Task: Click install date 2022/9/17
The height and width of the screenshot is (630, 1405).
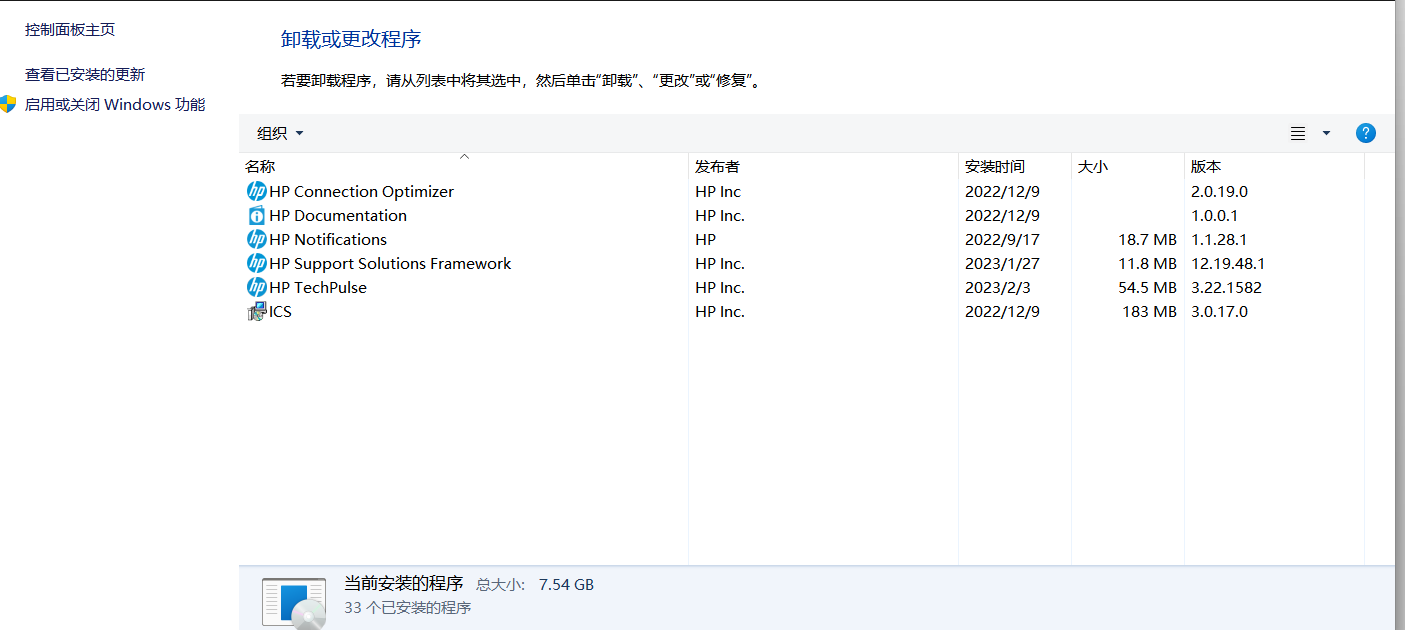Action: click(x=1002, y=239)
